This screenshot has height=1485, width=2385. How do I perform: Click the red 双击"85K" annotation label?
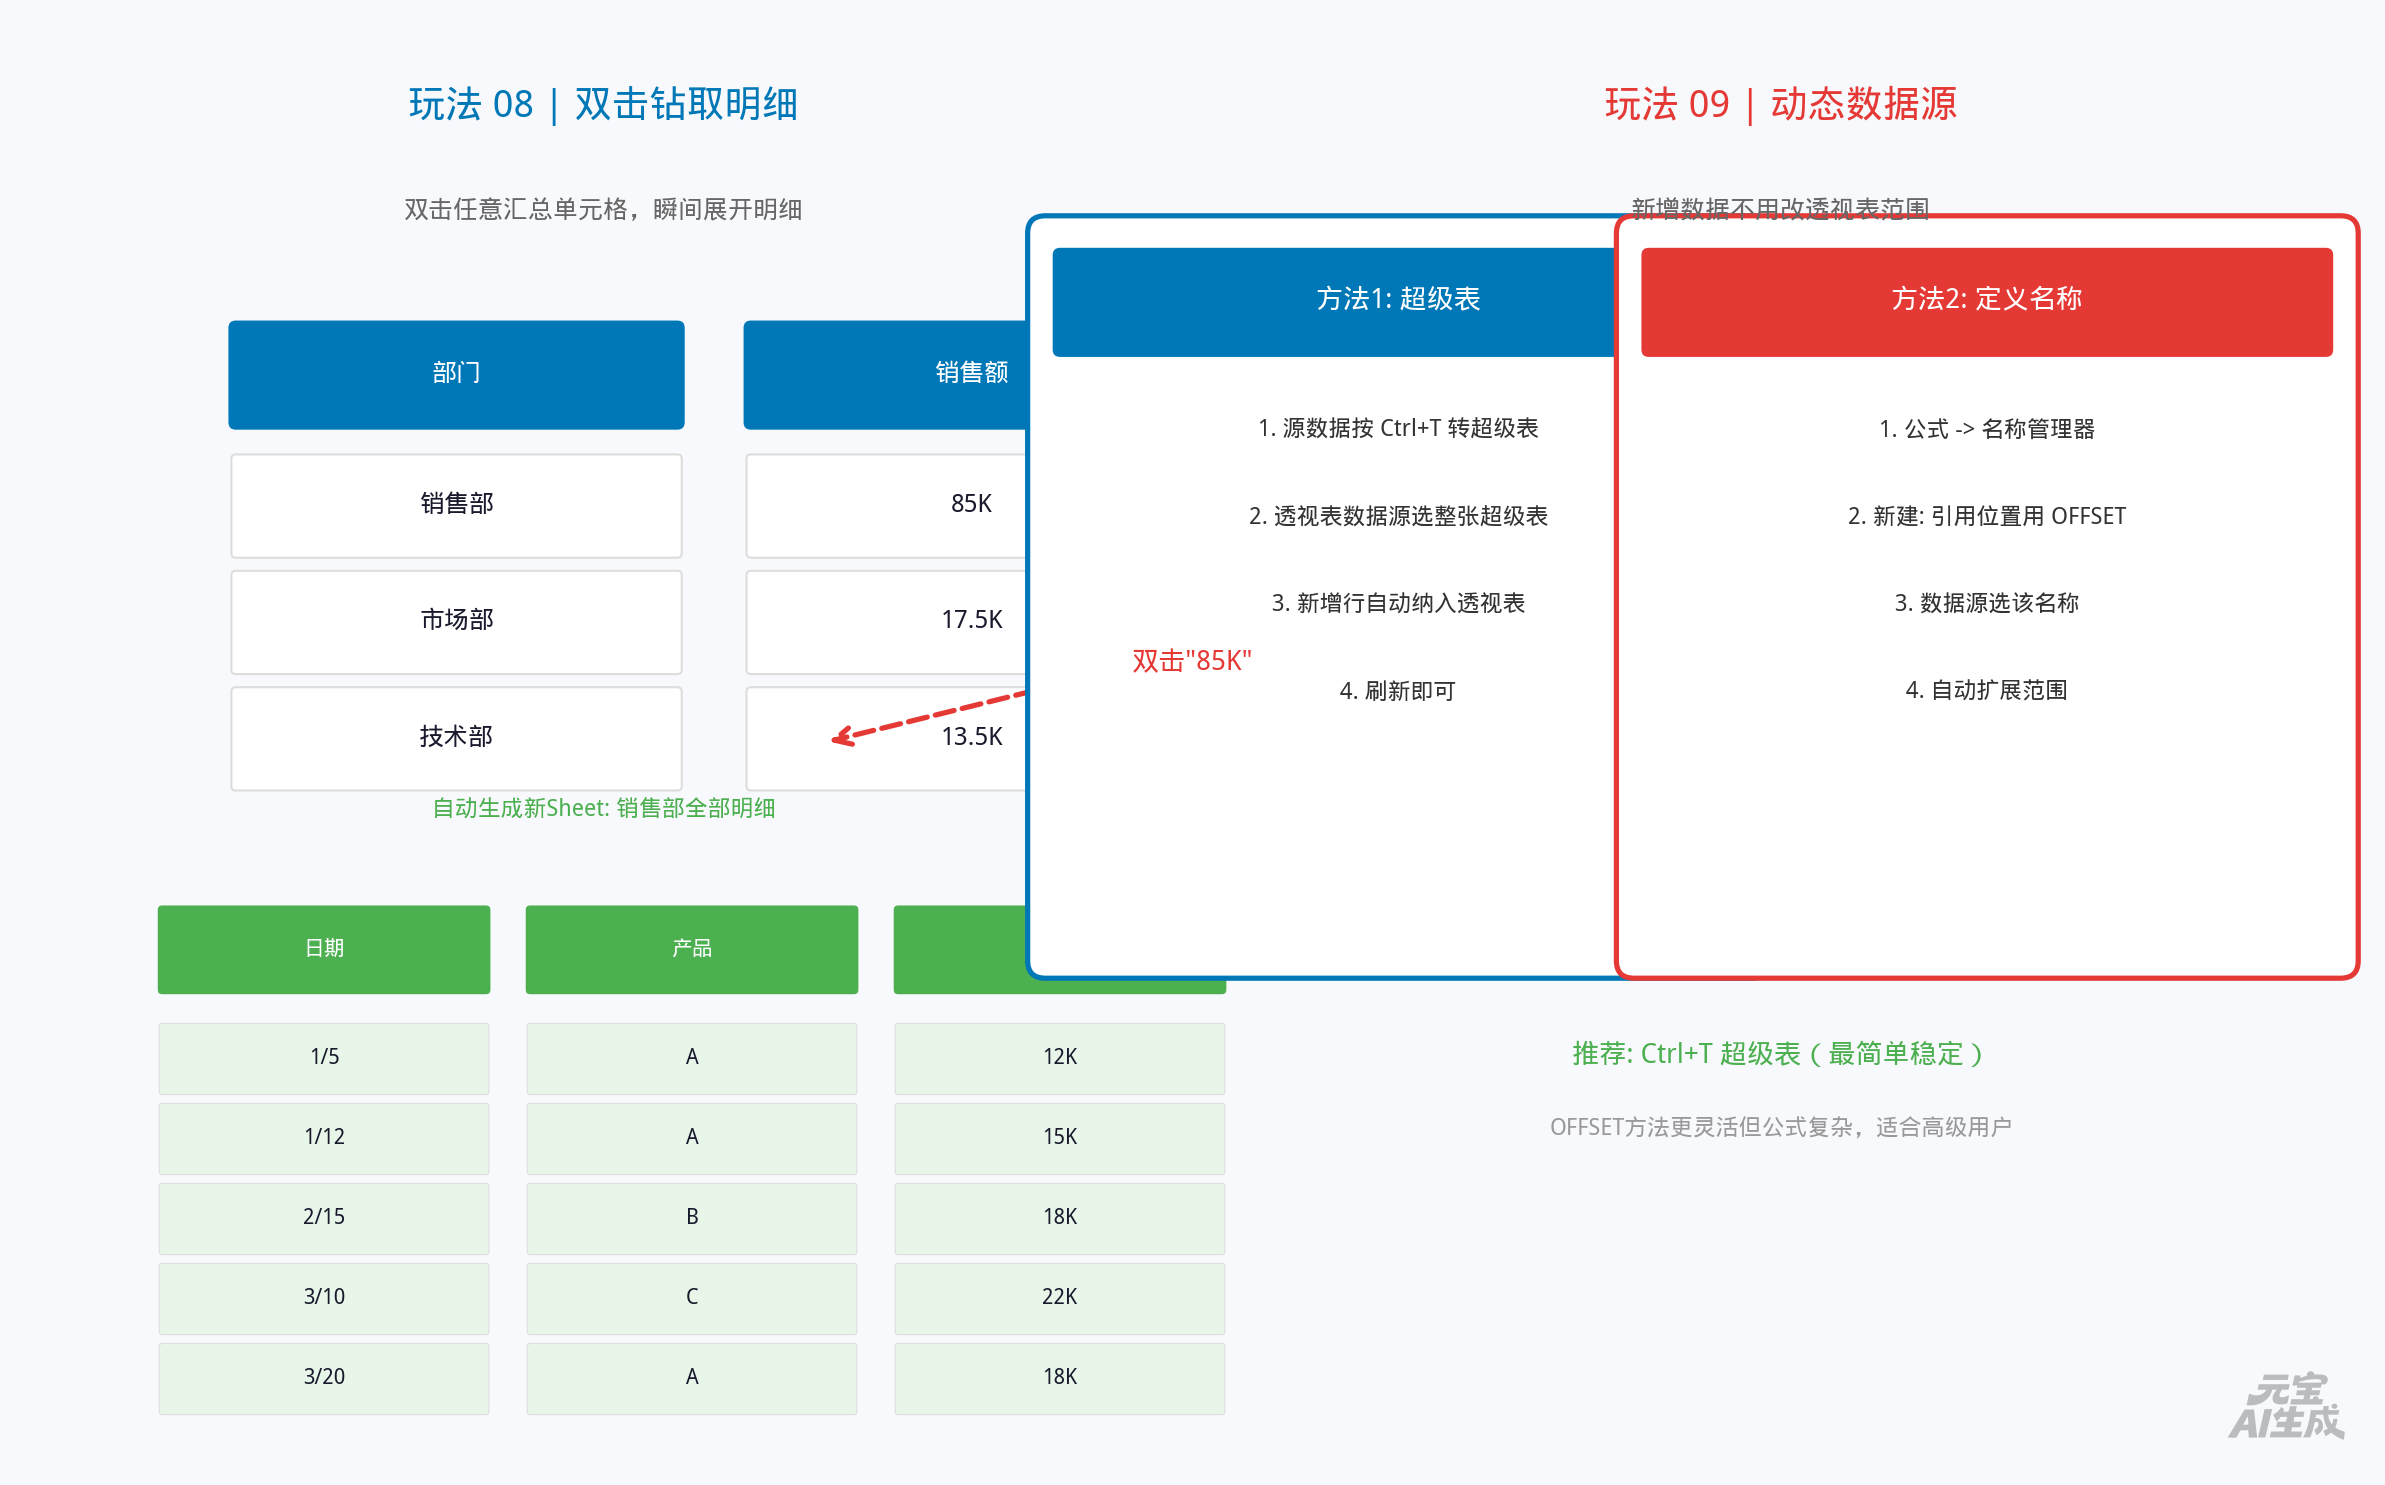(x=1192, y=661)
